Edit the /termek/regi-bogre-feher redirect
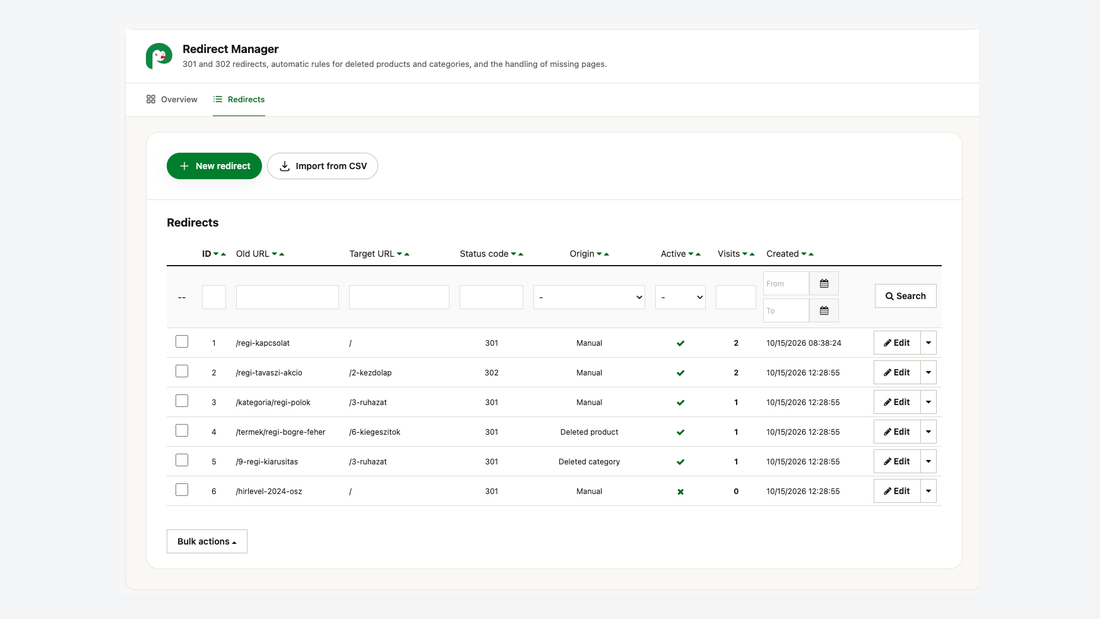 897,432
